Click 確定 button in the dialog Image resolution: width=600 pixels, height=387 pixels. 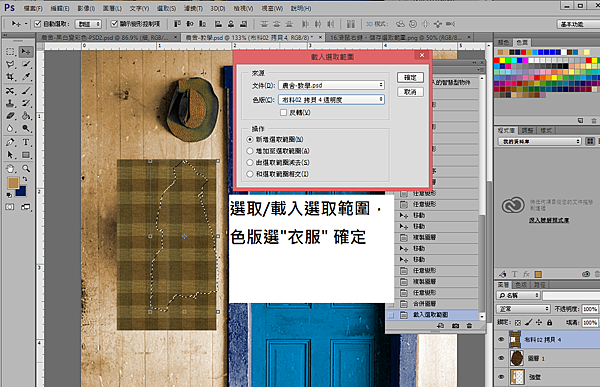tap(410, 77)
